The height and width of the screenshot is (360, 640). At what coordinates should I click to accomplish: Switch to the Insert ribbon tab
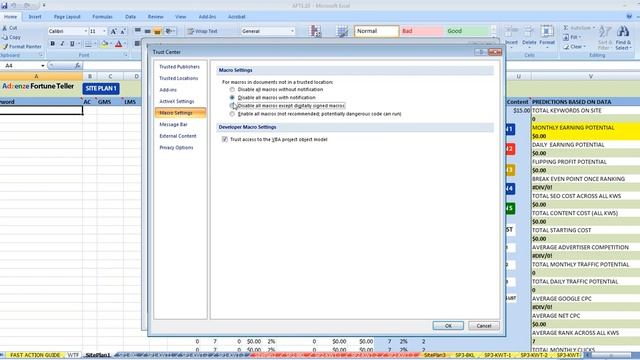(x=35, y=17)
